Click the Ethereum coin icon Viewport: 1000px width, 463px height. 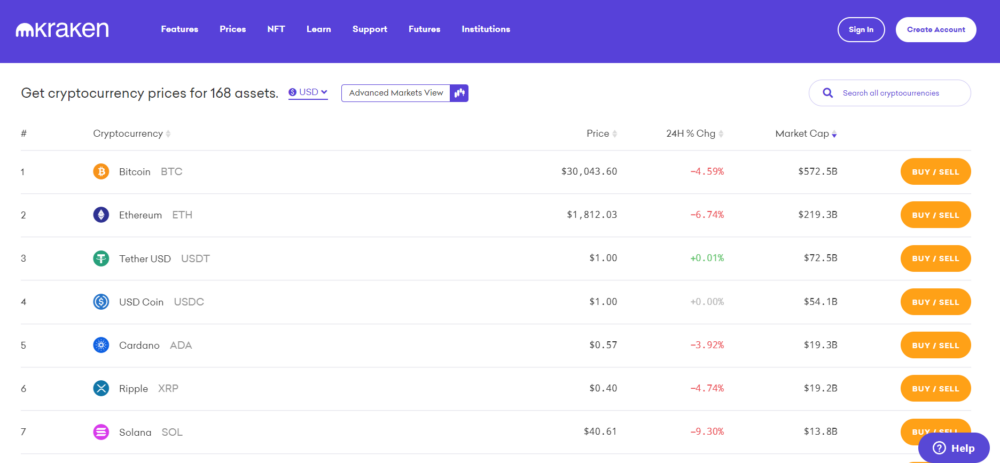pyautogui.click(x=101, y=215)
